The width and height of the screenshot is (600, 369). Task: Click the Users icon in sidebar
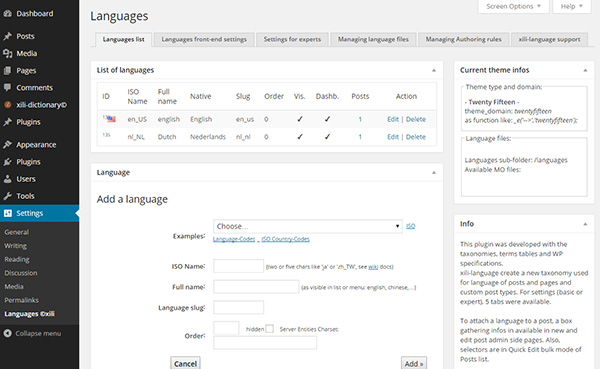point(7,179)
